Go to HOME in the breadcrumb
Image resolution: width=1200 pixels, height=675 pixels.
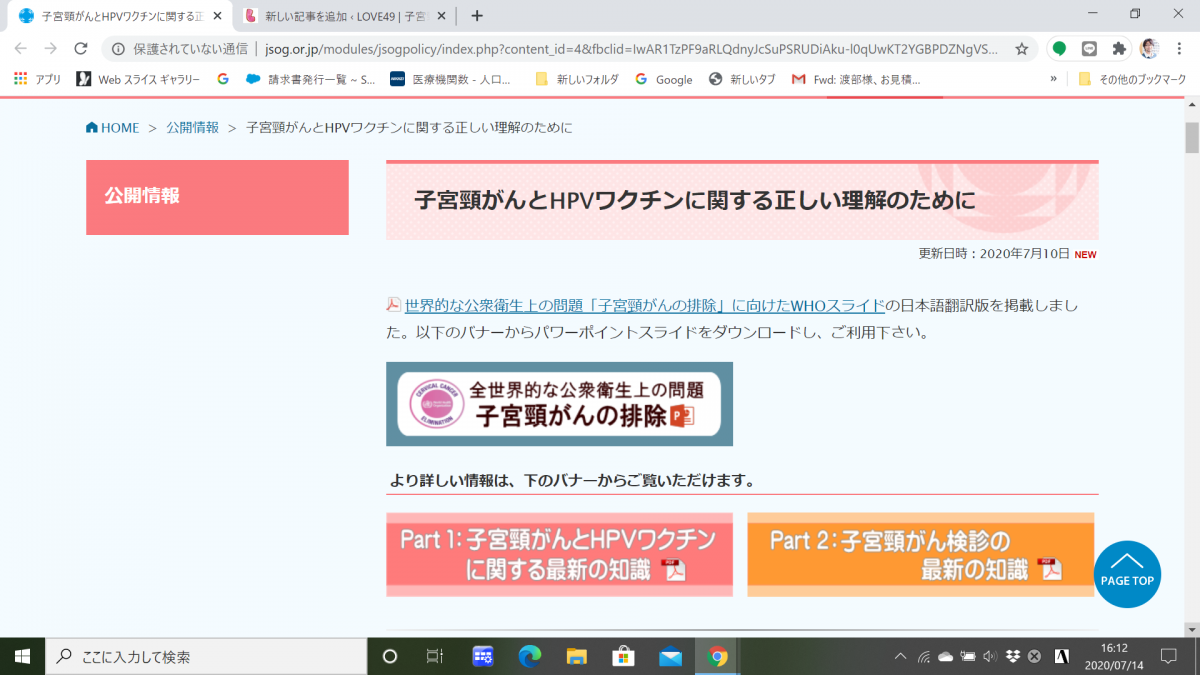[x=112, y=128]
